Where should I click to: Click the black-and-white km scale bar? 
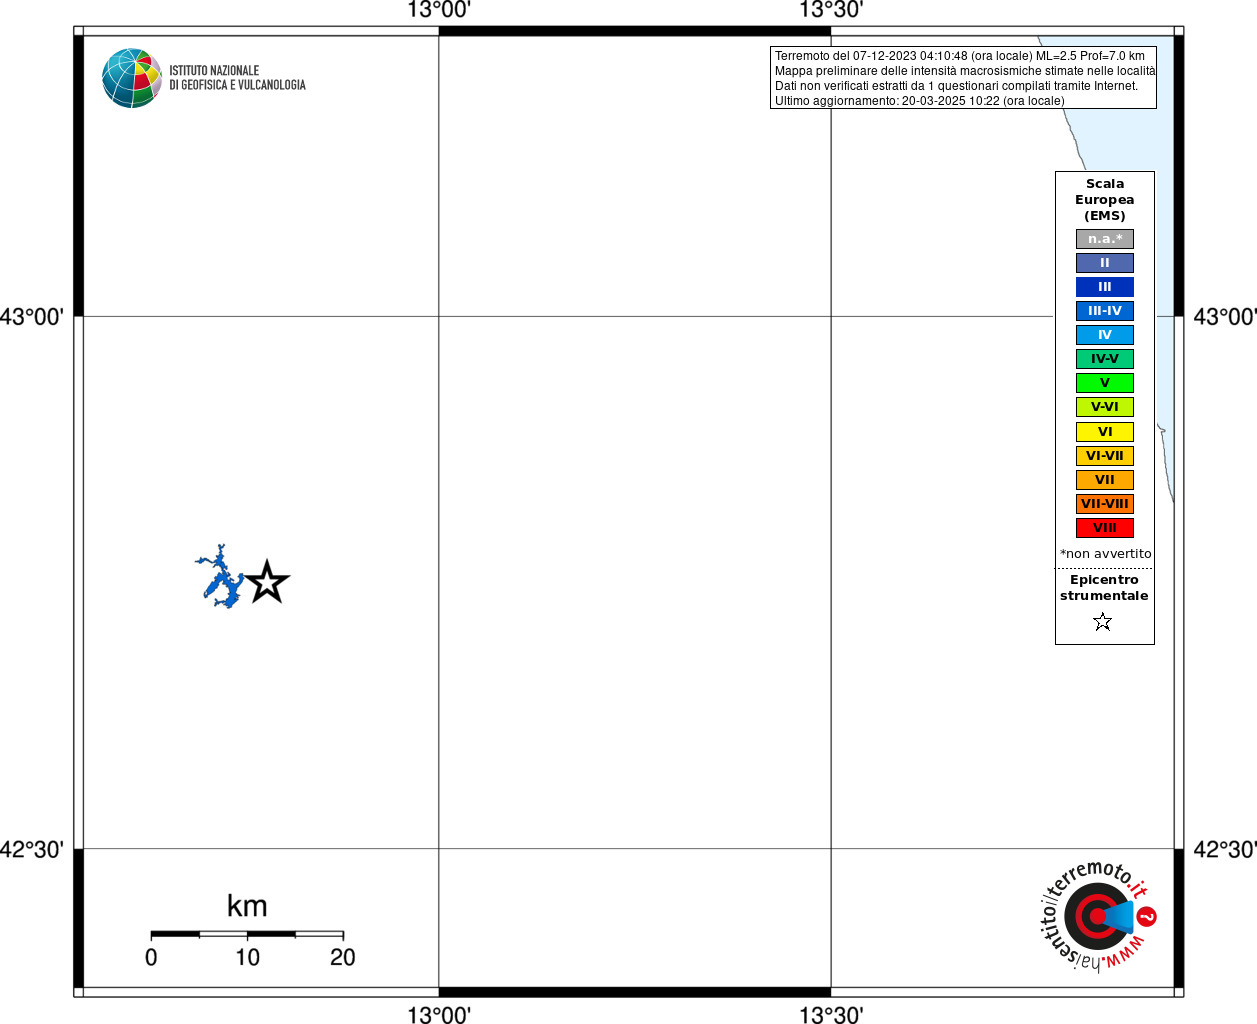247,934
